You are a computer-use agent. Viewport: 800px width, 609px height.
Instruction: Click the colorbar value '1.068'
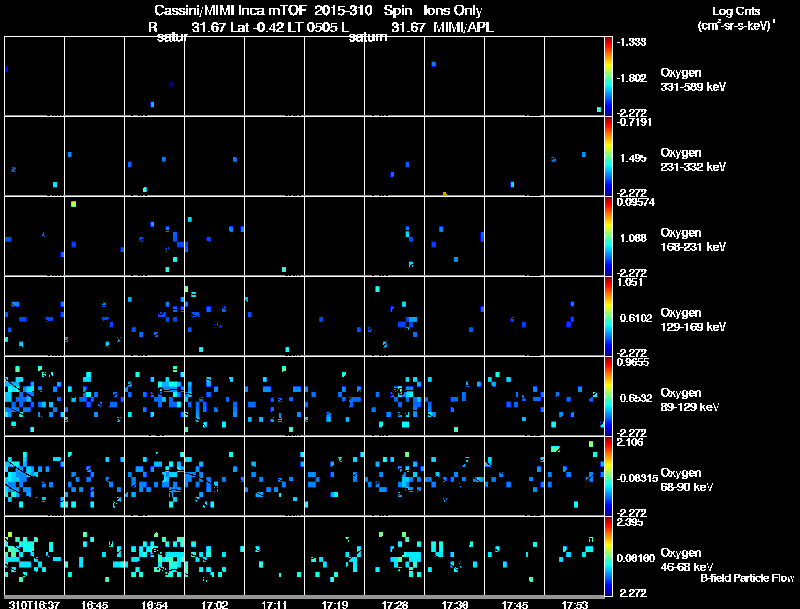633,238
